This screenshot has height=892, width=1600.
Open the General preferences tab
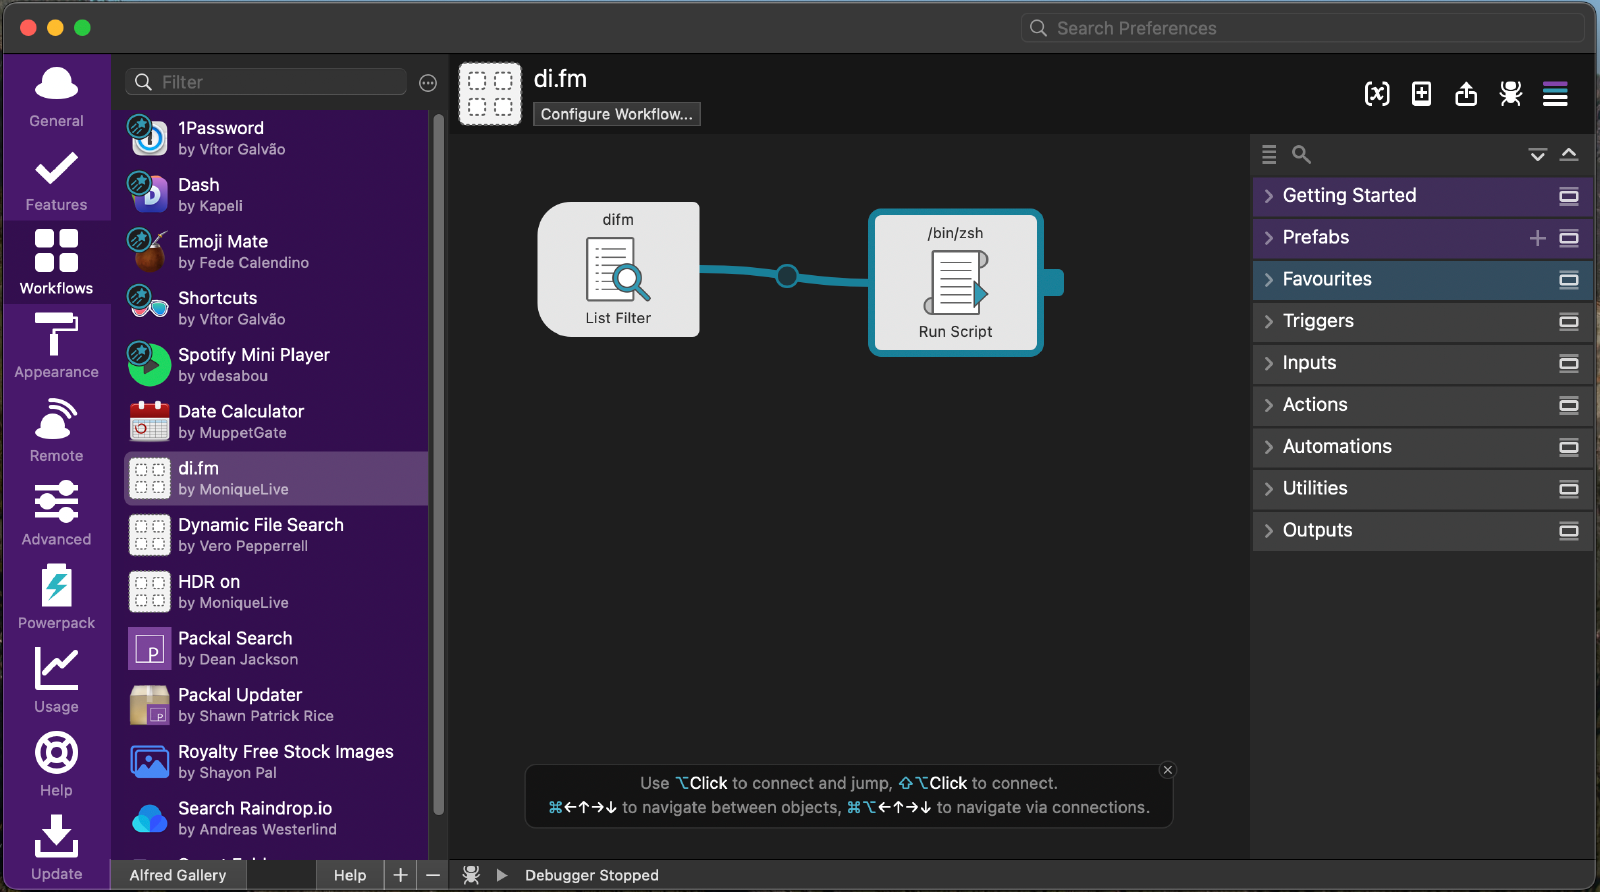(x=56, y=96)
